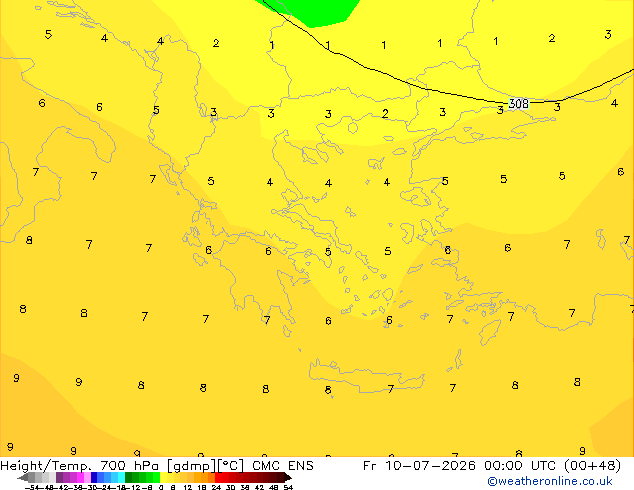The width and height of the screenshot is (634, 490).
Task: Click the '(00+48)' forecast hour label
Action: pos(592,466)
